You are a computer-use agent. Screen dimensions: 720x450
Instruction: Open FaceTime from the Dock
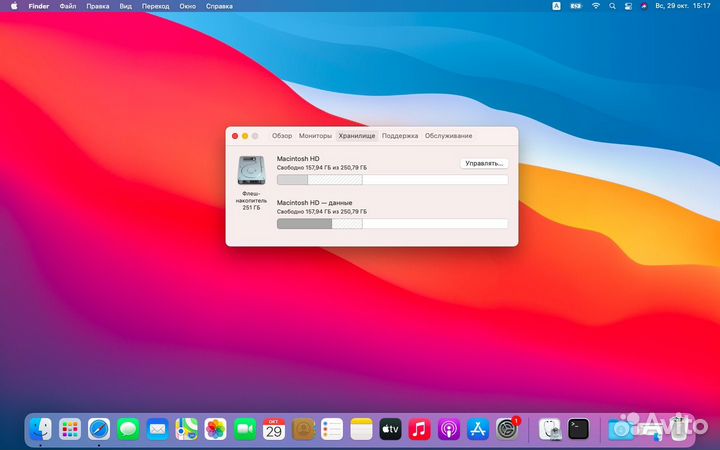pos(245,430)
